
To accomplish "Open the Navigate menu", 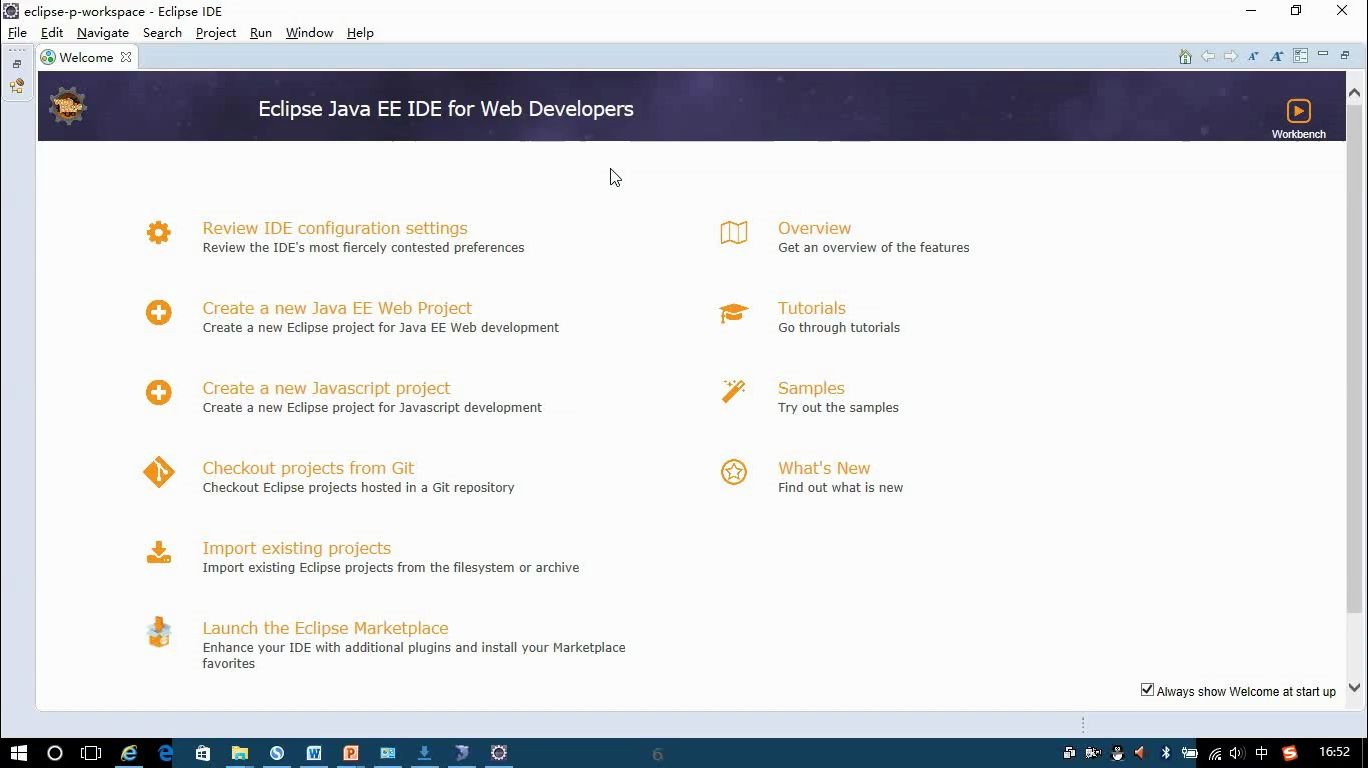I will 103,33.
